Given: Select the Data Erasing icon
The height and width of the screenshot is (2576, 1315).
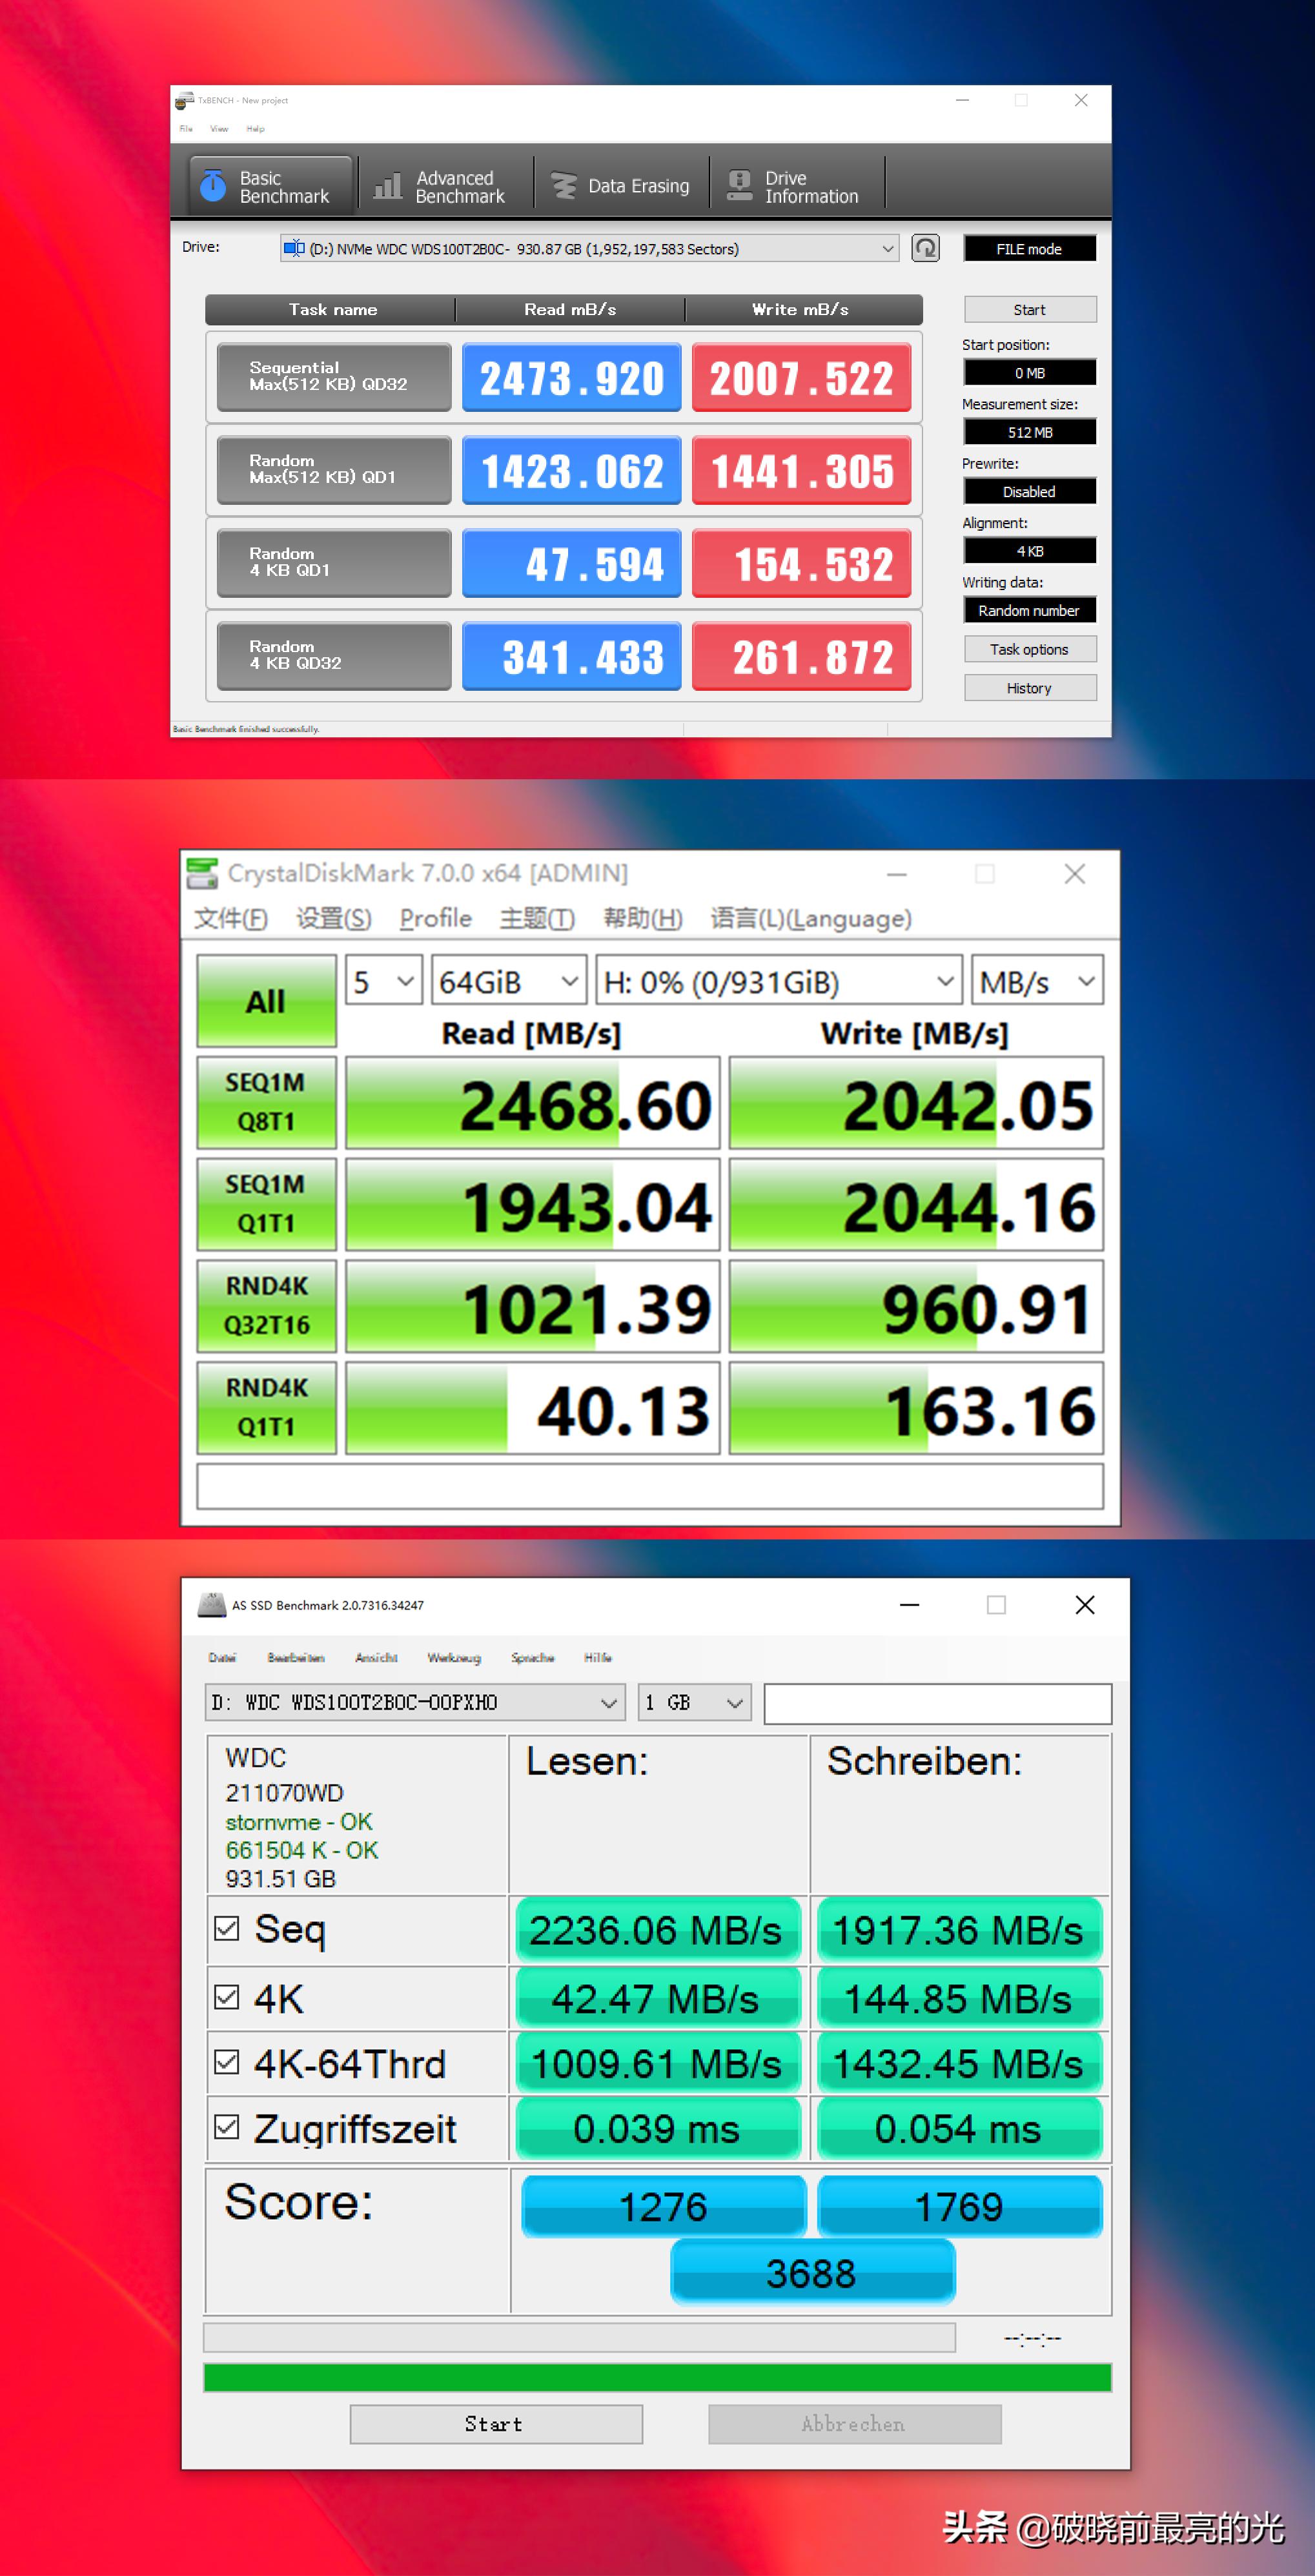Looking at the screenshot, I should 564,186.
